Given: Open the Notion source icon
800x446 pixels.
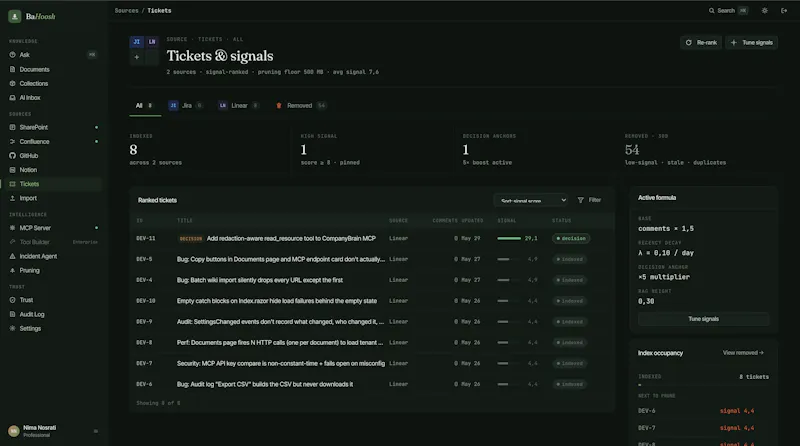Looking at the screenshot, I should (x=12, y=170).
